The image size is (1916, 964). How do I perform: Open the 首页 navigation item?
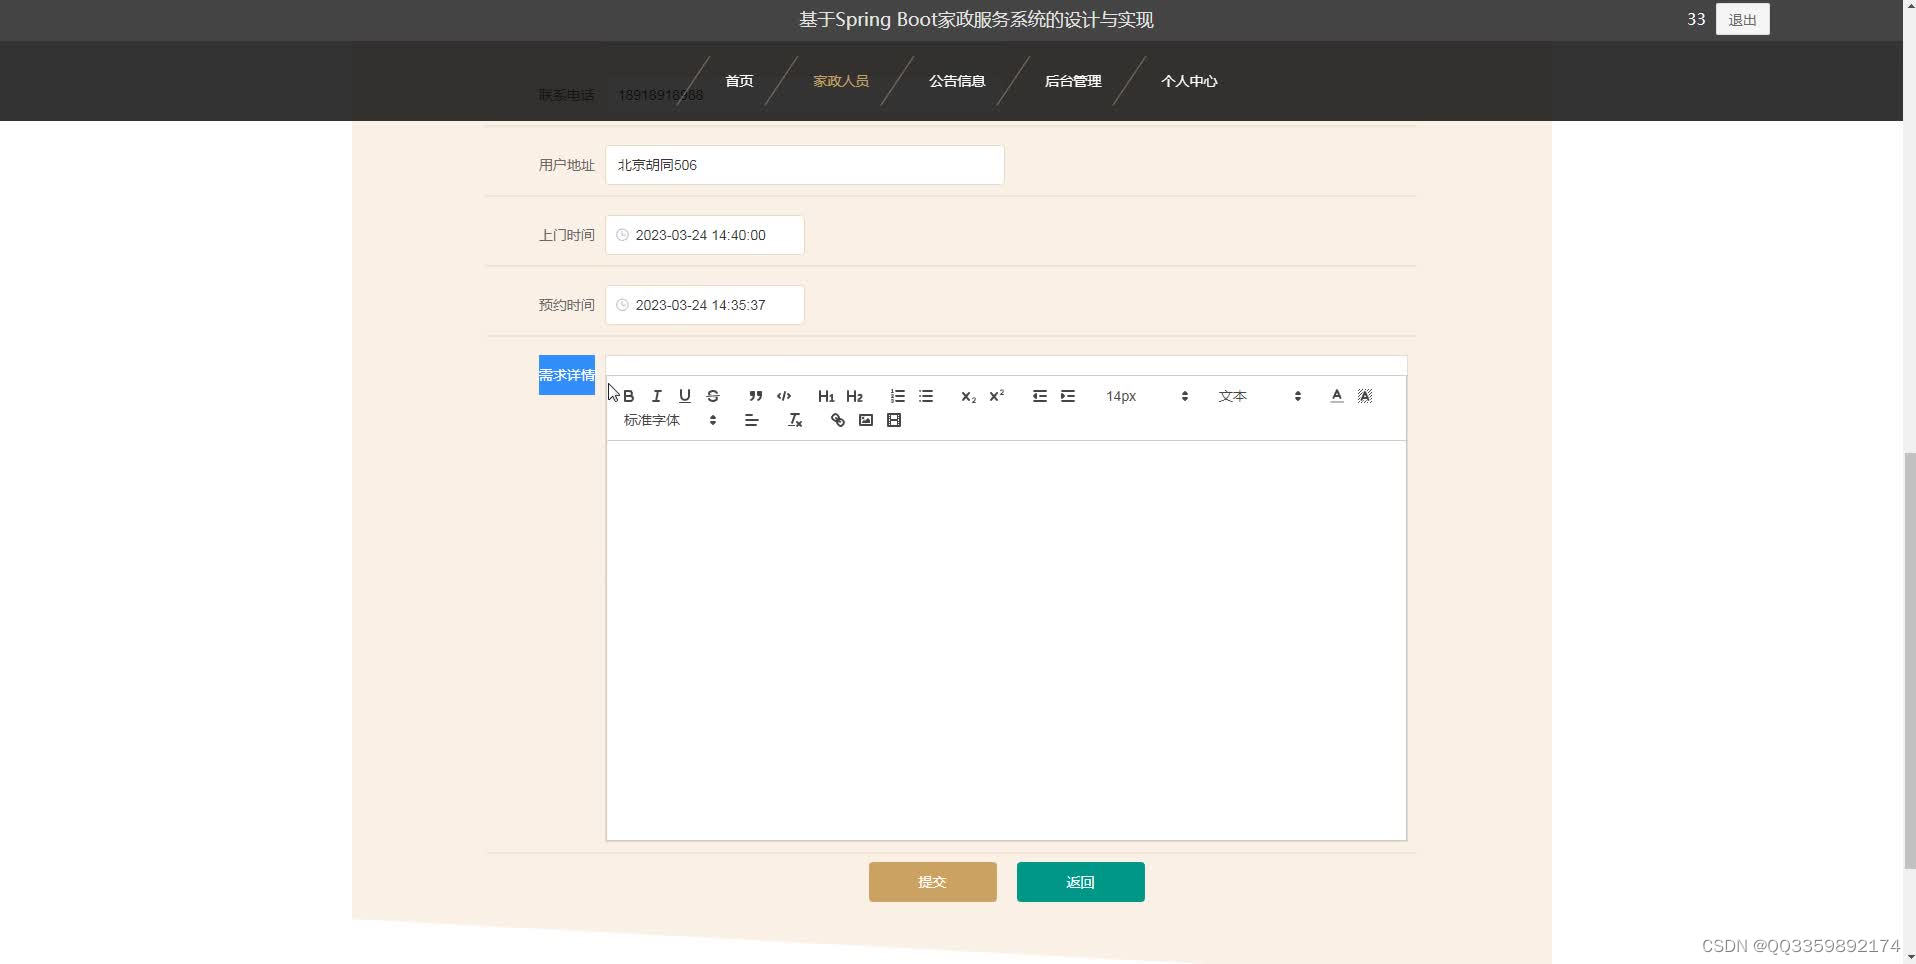point(739,81)
